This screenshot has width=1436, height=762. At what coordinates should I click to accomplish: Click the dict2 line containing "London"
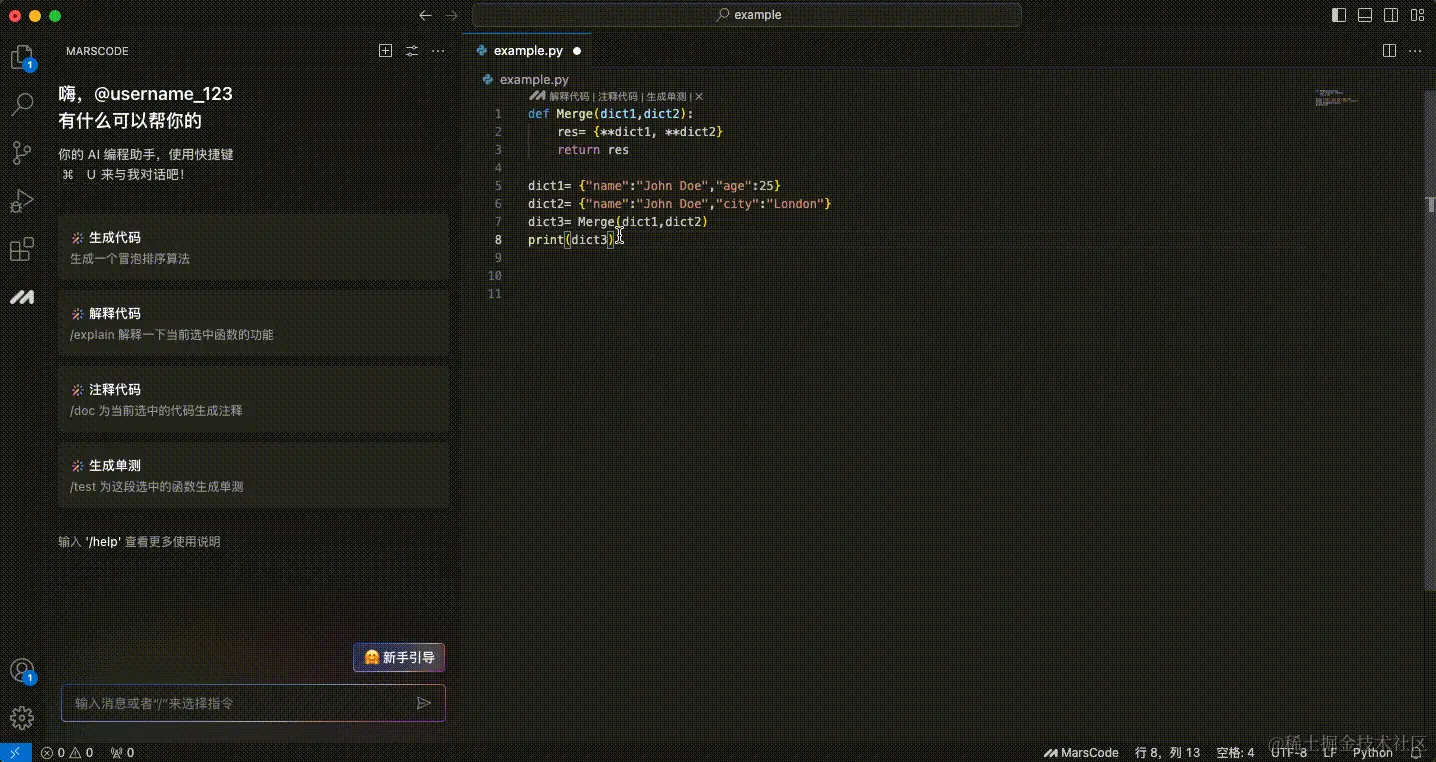tap(680, 204)
